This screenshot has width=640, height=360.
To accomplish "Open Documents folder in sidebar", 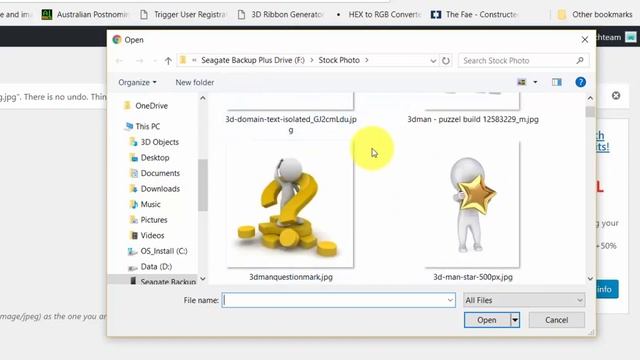I will 155,173.
